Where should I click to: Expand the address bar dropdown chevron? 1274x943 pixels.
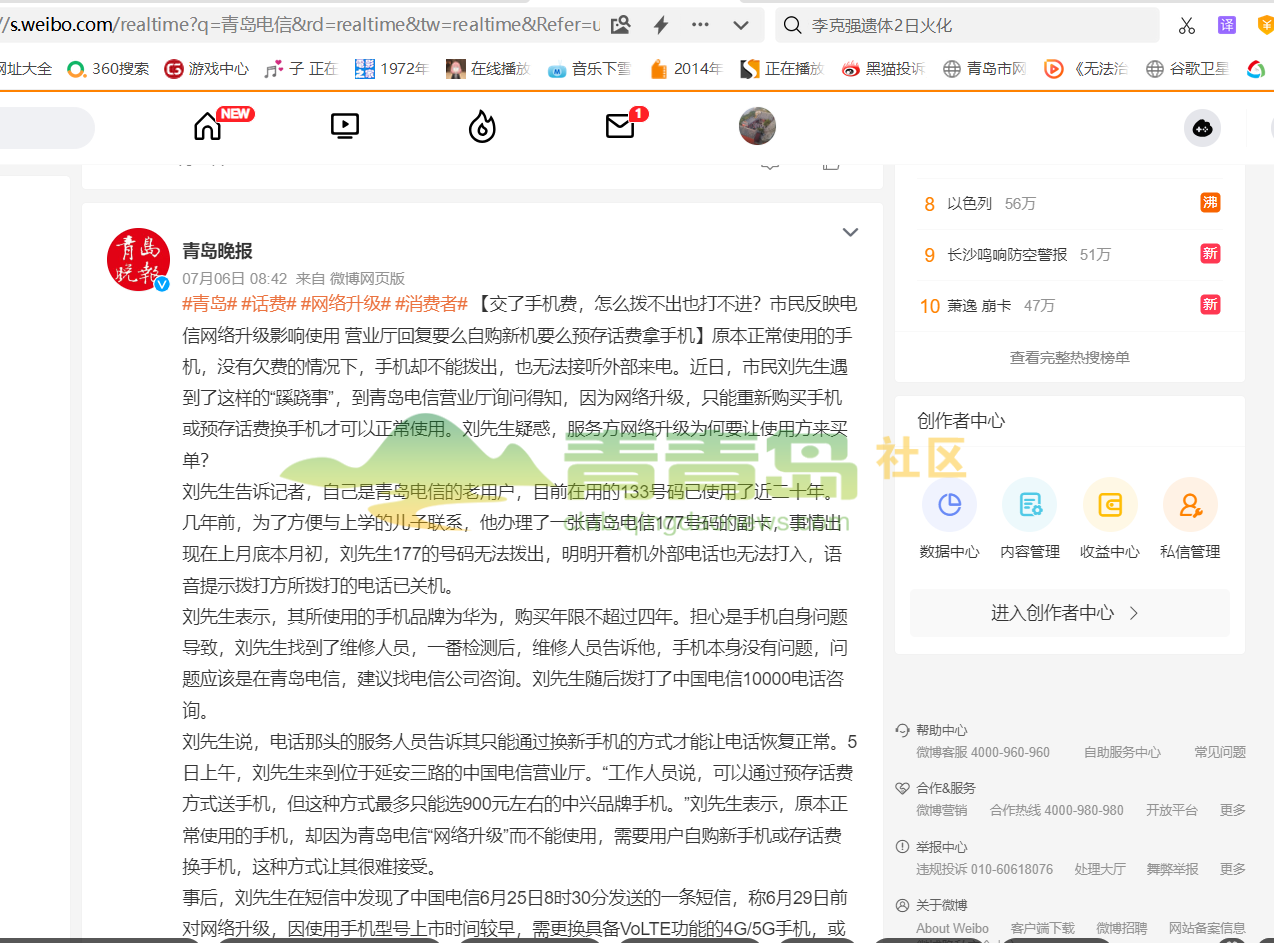(741, 25)
